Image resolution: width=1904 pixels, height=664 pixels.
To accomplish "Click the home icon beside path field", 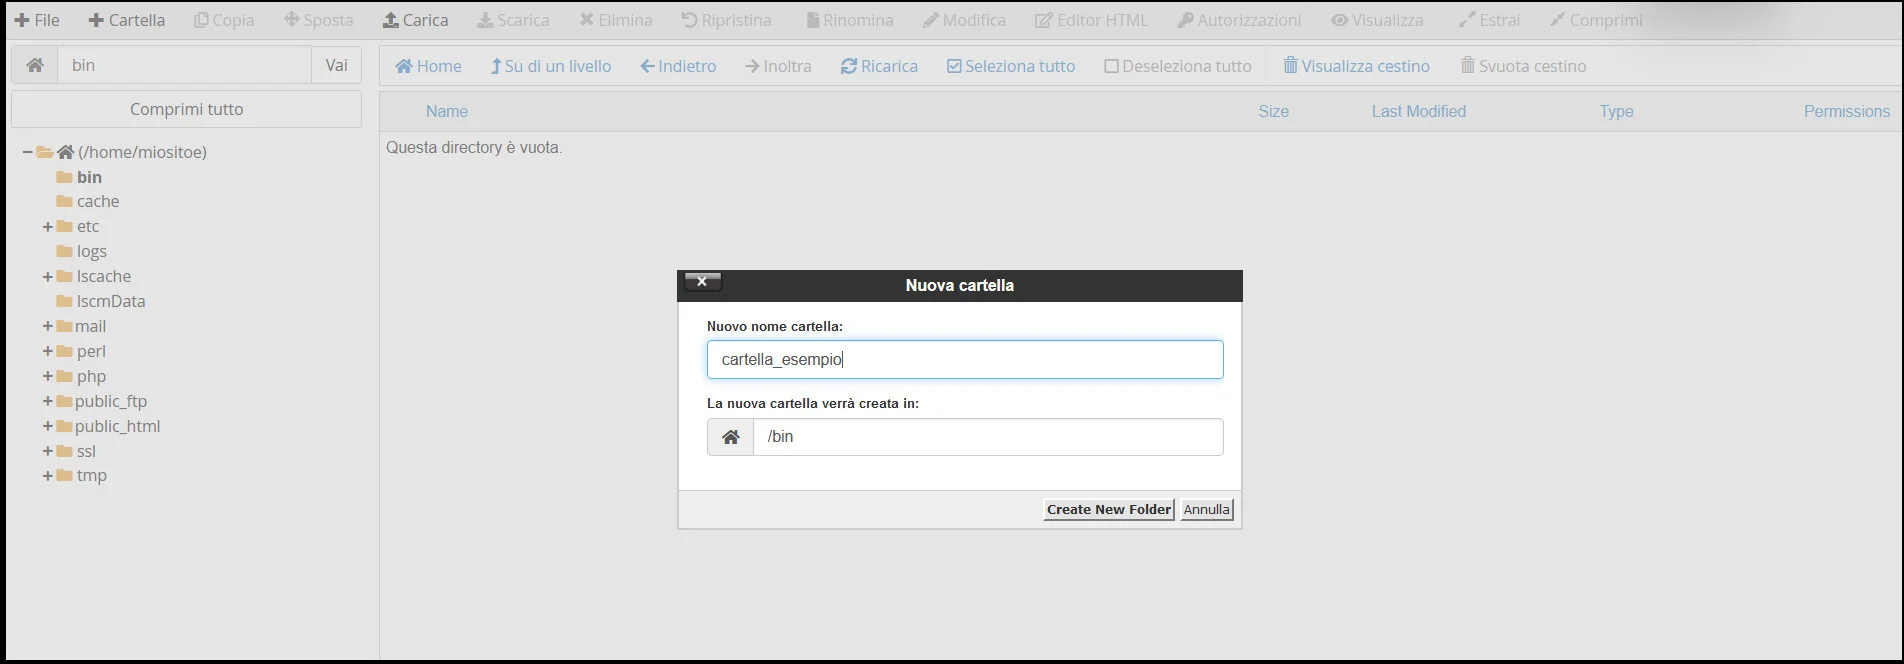I will coord(35,65).
